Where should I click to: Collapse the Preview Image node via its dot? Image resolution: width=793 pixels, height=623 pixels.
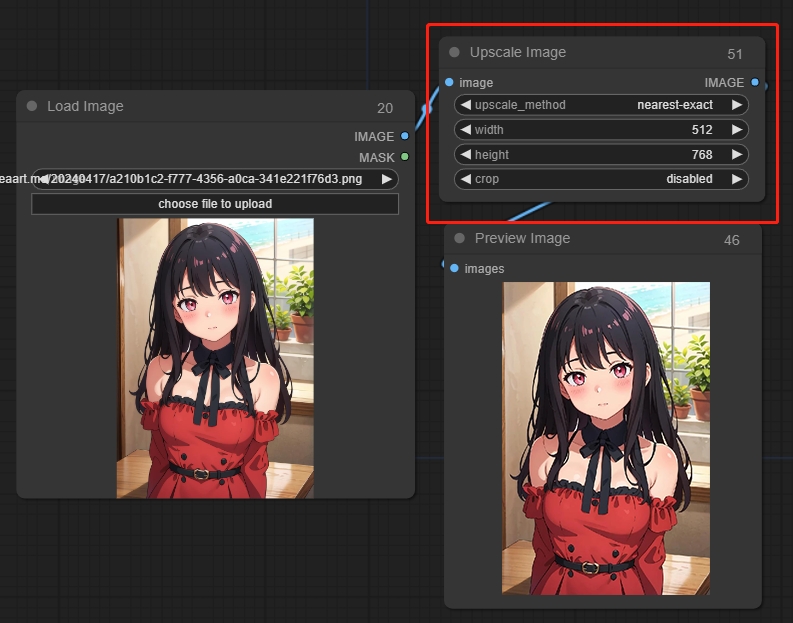click(459, 238)
